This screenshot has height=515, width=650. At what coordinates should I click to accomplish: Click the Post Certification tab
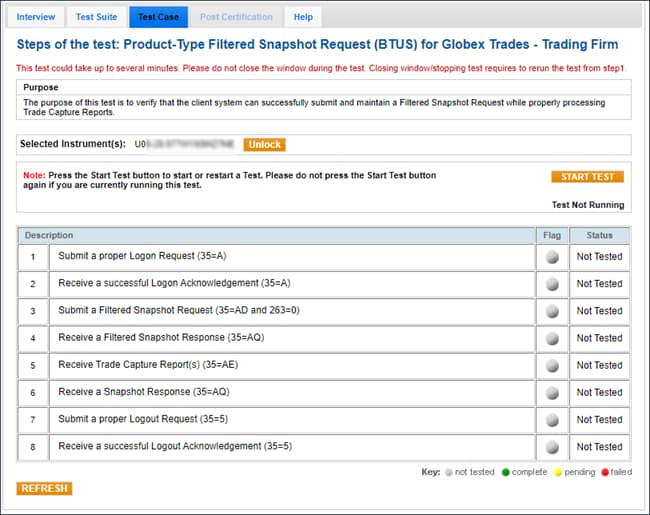tap(236, 17)
